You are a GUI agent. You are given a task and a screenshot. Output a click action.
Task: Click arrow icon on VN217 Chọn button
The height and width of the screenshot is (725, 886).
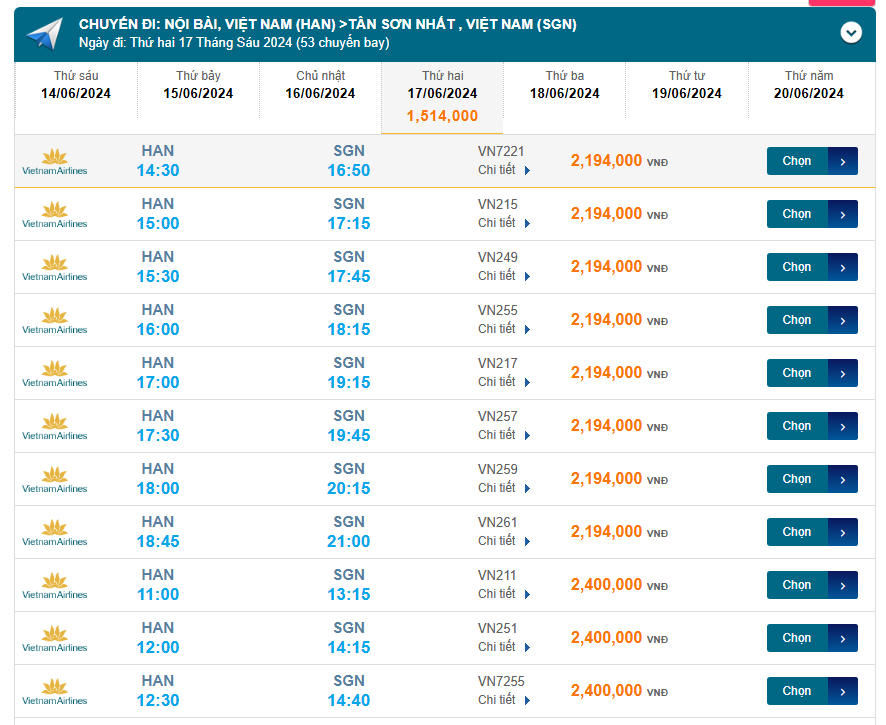[x=842, y=373]
